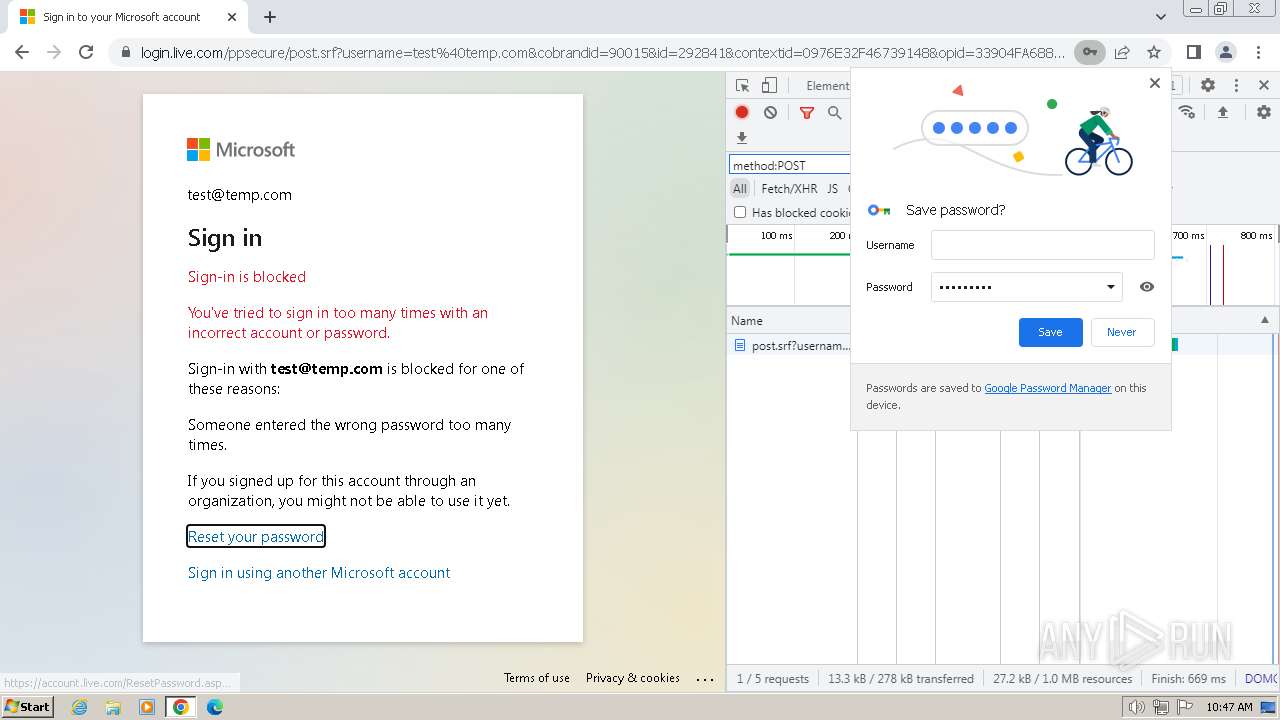Open media player from taskbar
This screenshot has height=720, width=1280.
[x=147, y=707]
